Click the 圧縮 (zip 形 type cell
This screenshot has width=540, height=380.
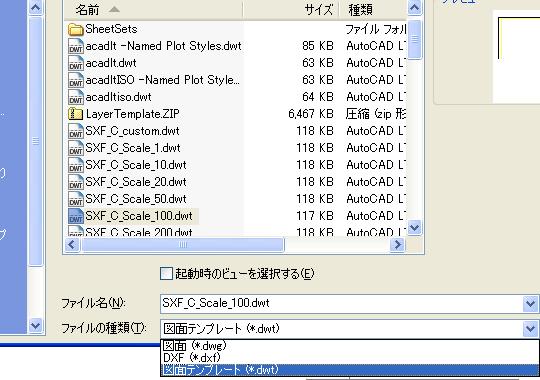pos(376,114)
